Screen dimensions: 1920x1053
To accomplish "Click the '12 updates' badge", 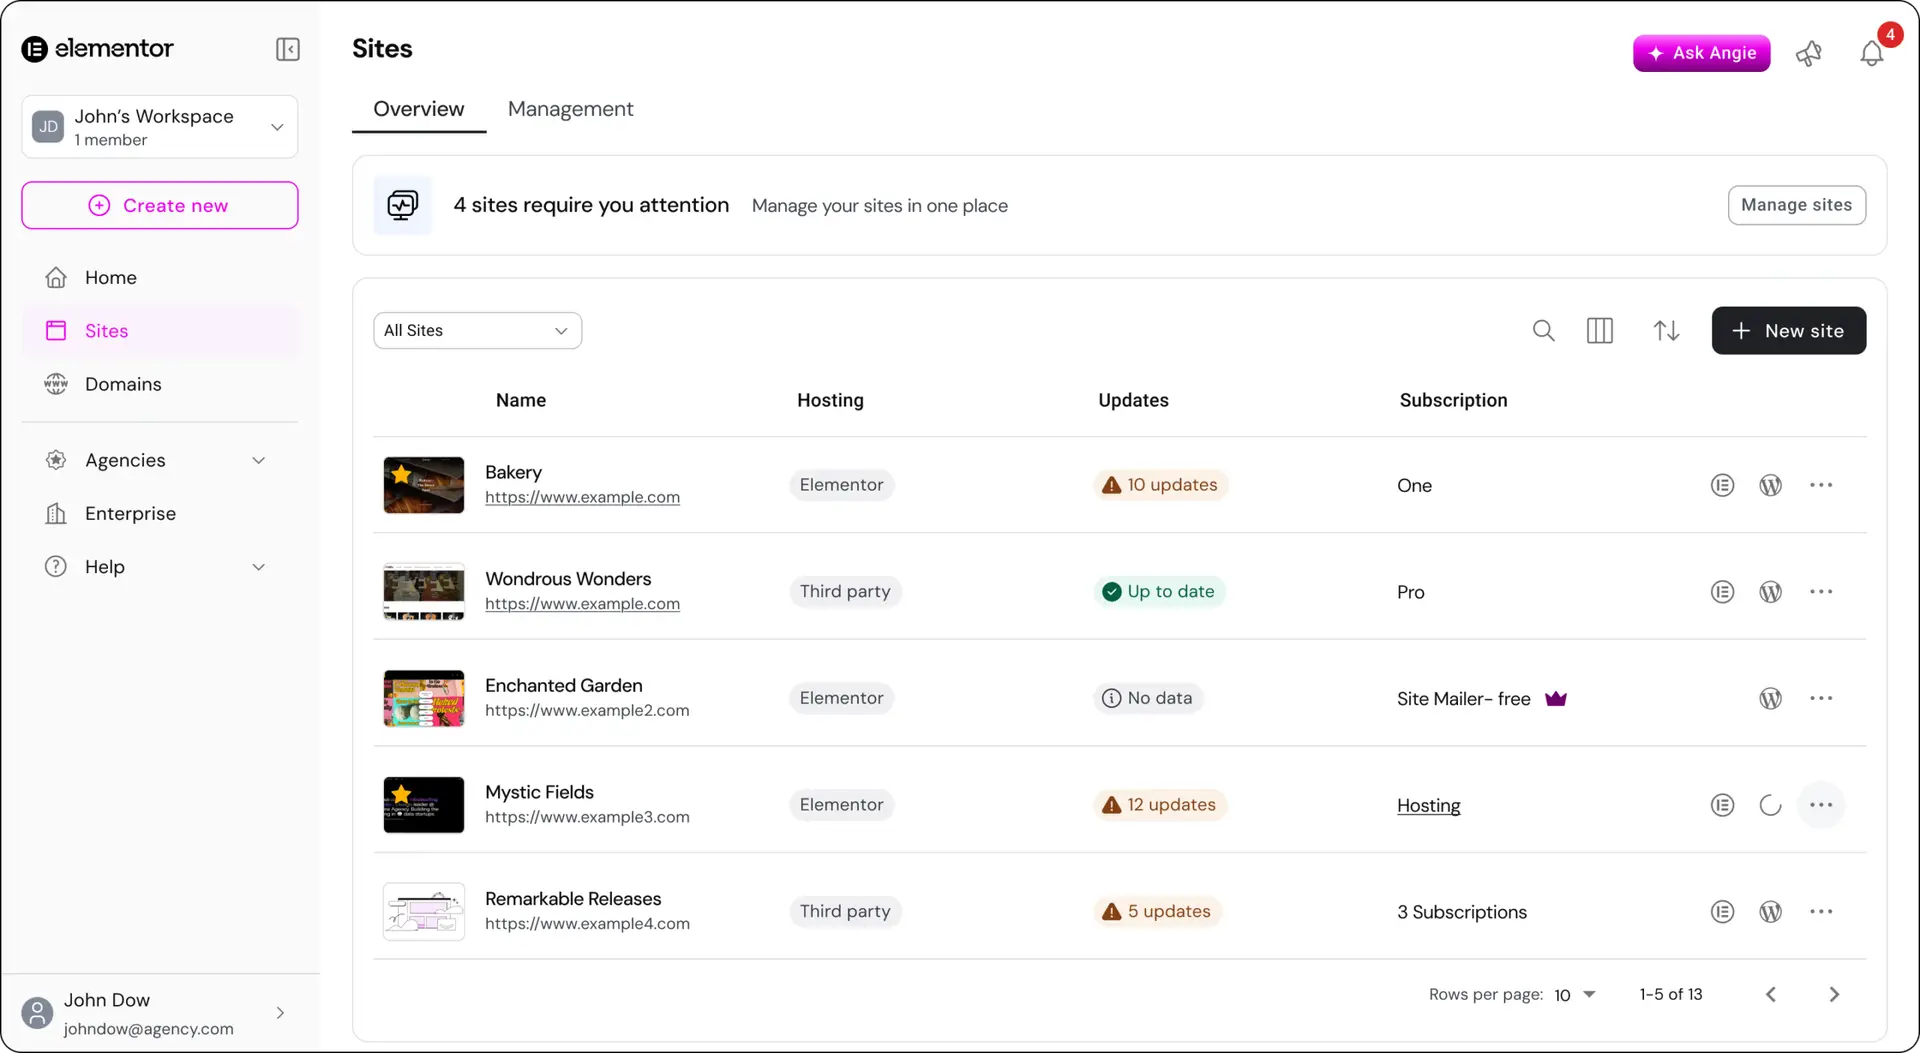I will click(1159, 805).
